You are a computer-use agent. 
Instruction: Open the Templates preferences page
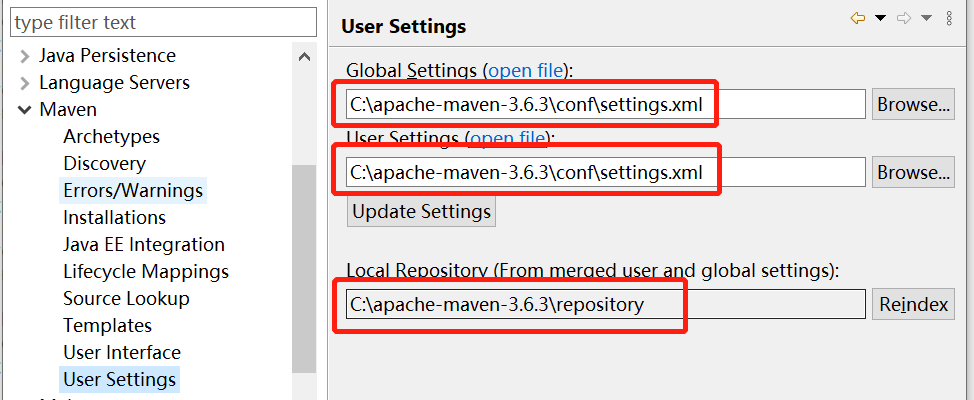coord(107,325)
